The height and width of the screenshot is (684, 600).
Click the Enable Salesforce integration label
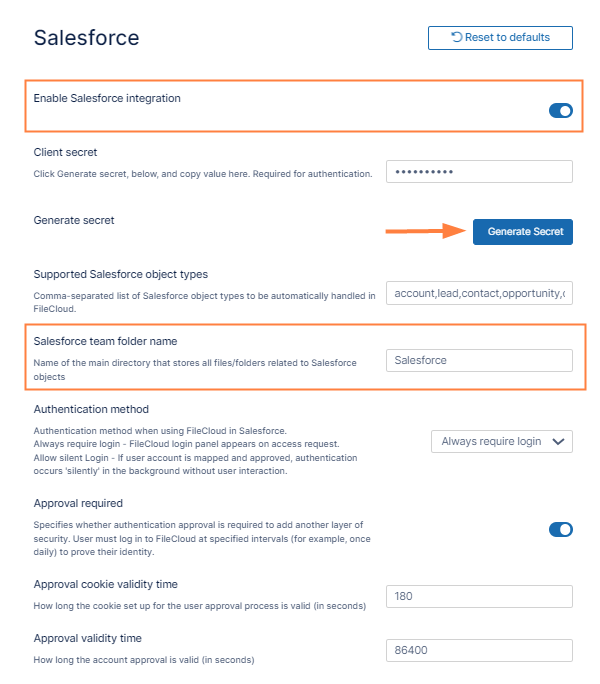click(x=107, y=98)
